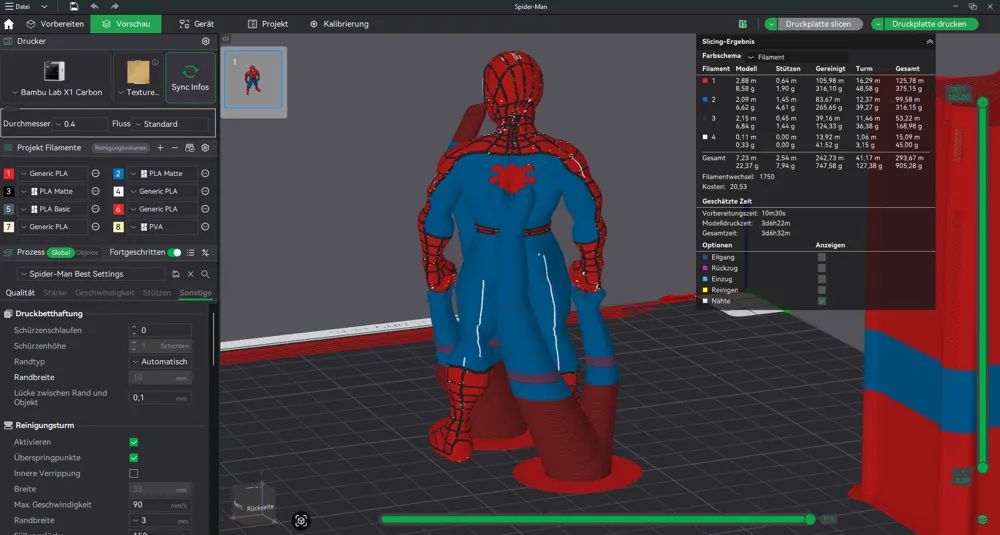Remove a filament with the minus icon
1000x535 pixels.
pos(175,148)
